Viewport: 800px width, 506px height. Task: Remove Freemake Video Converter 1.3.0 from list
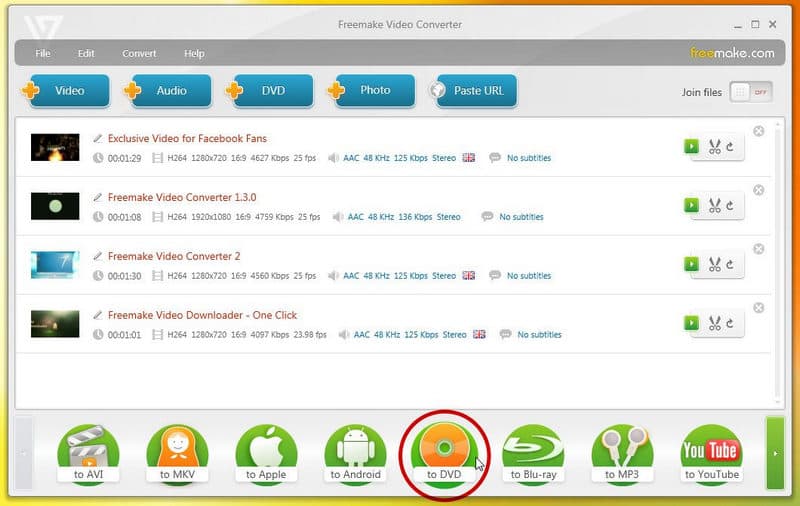pyautogui.click(x=758, y=190)
